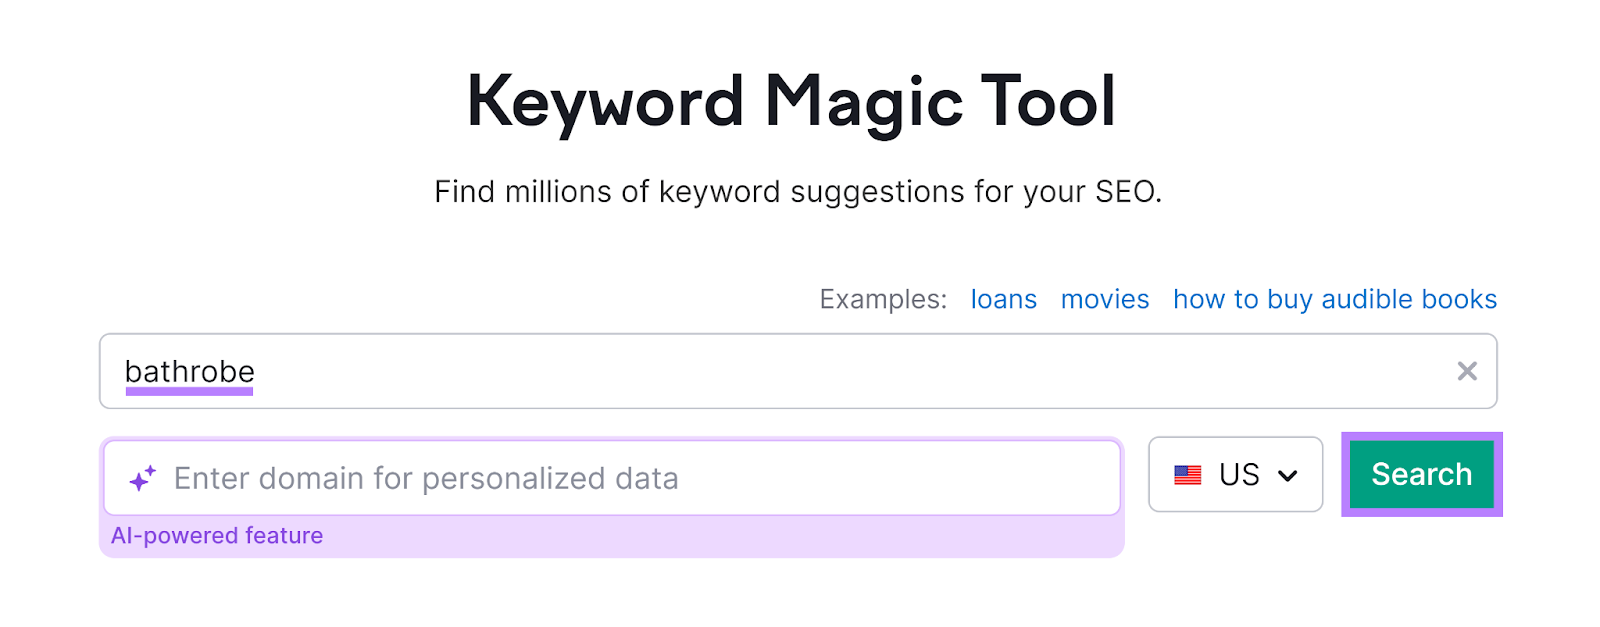
Task: Tap the sparkle AI symbol beside the domain prompt
Action: (x=141, y=477)
